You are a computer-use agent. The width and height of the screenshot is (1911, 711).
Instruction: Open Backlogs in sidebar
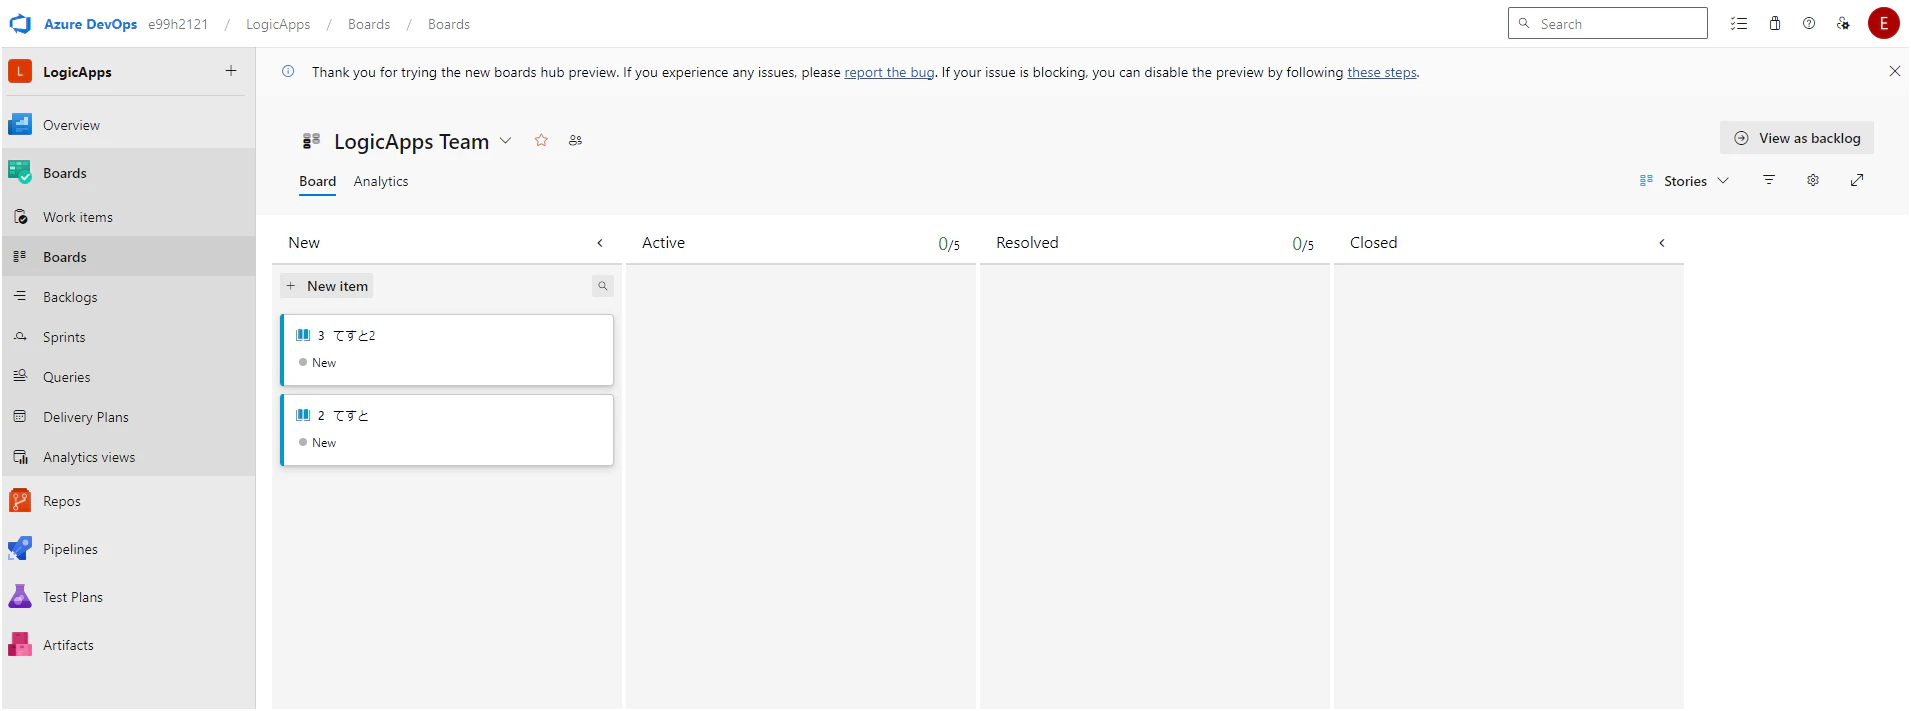tap(128, 297)
